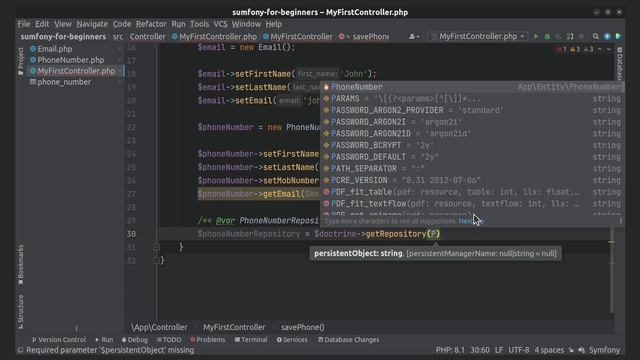The image size is (640, 360).
Task: Open Database Changes tool window
Action: click(x=349, y=340)
